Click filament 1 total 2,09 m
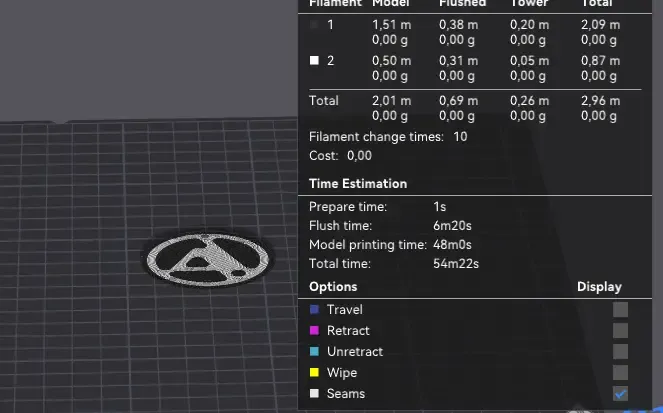Screen dimensions: 663x413 pyautogui.click(x=600, y=25)
